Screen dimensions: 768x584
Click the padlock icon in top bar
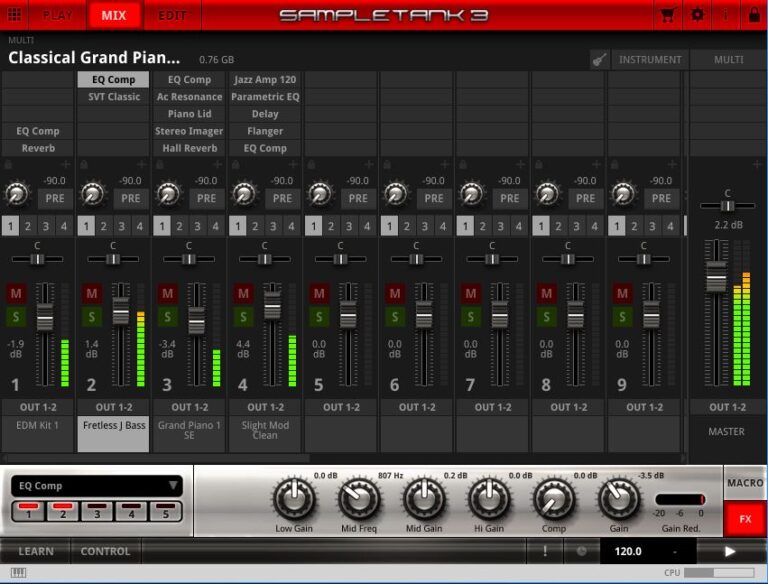tap(754, 15)
